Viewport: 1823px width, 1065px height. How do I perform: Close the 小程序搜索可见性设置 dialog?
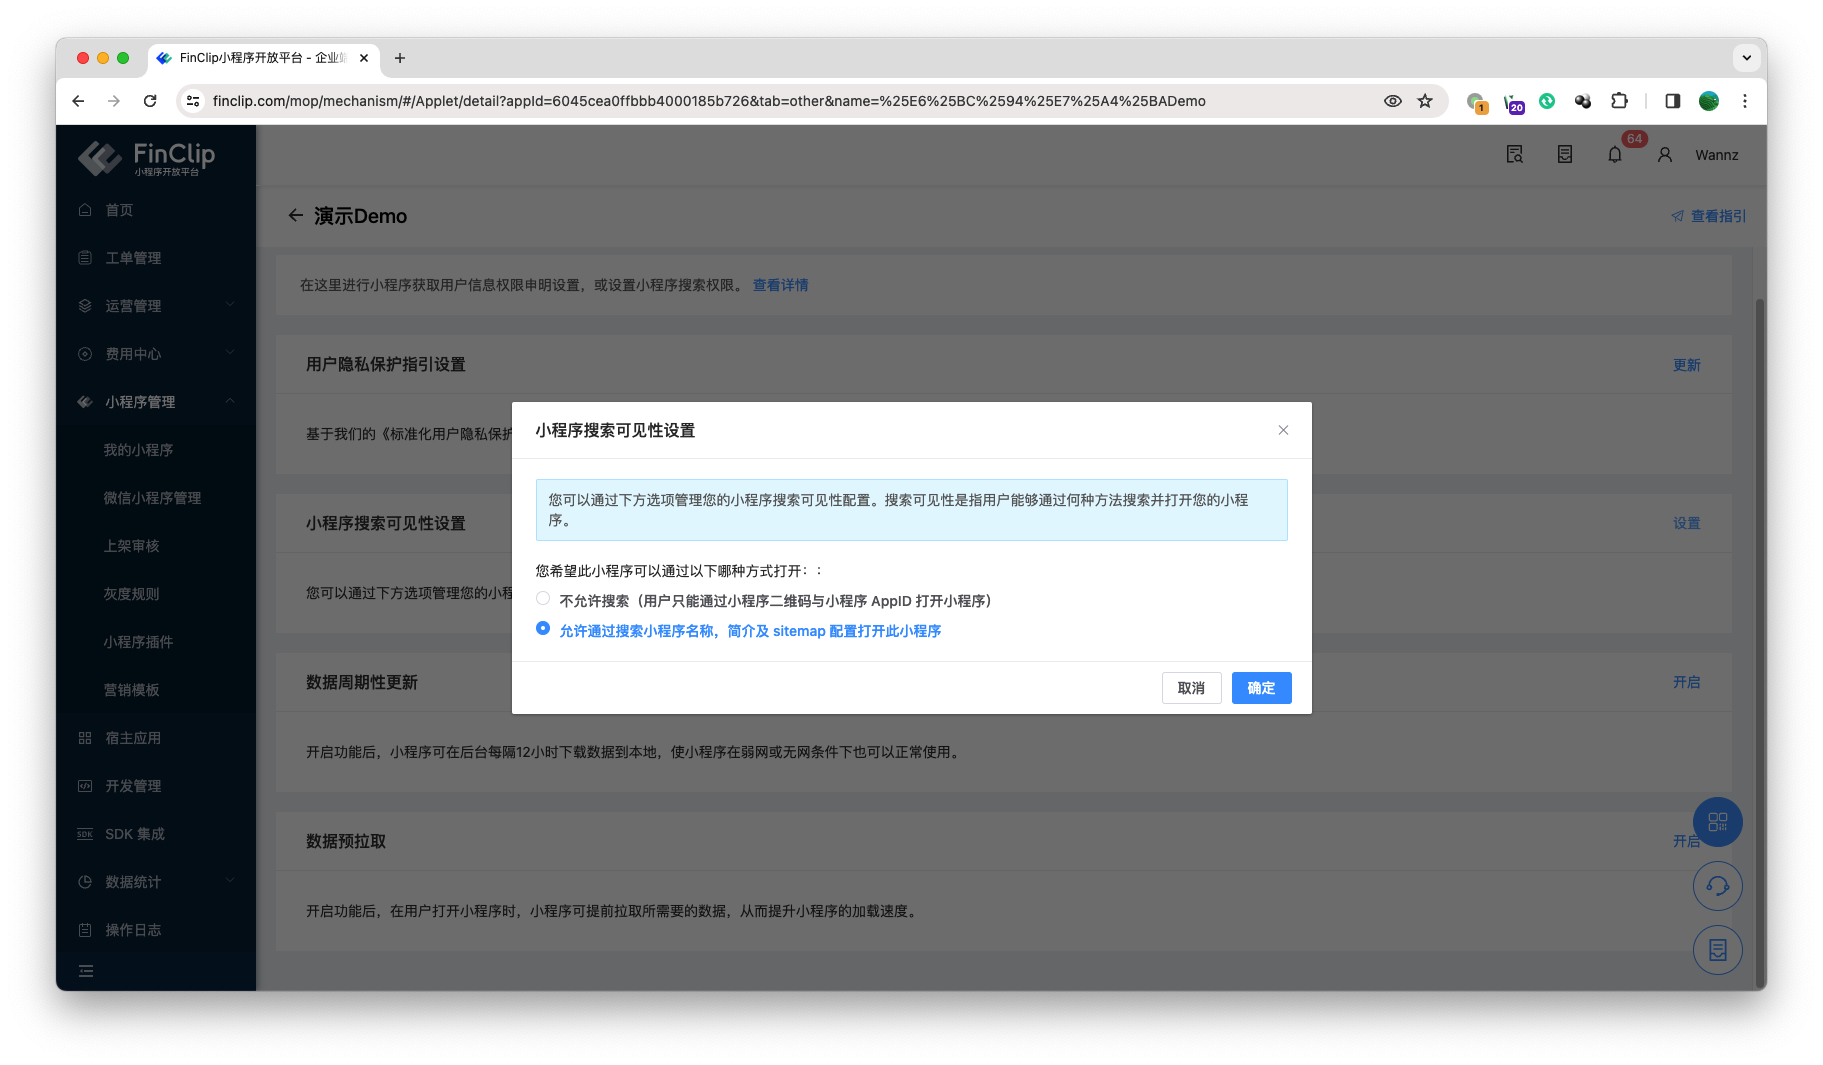(1283, 430)
